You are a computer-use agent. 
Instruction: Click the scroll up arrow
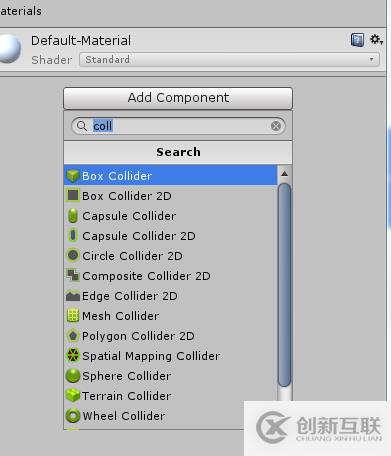(x=284, y=174)
